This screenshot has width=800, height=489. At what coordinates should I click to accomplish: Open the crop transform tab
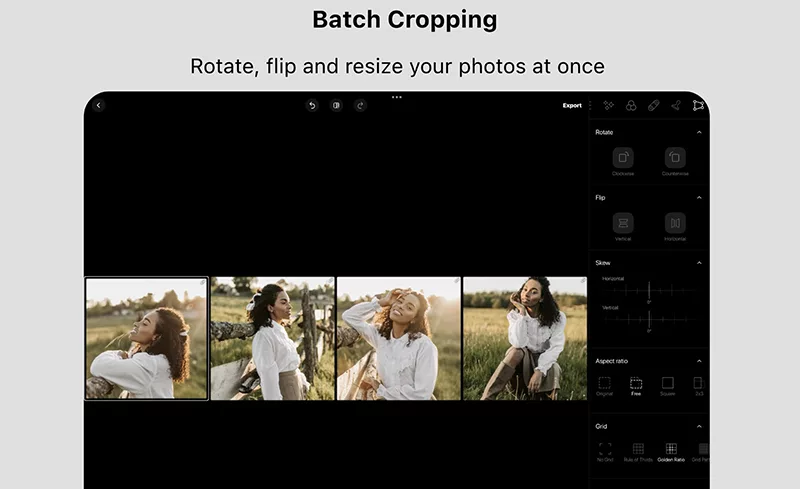tap(698, 106)
